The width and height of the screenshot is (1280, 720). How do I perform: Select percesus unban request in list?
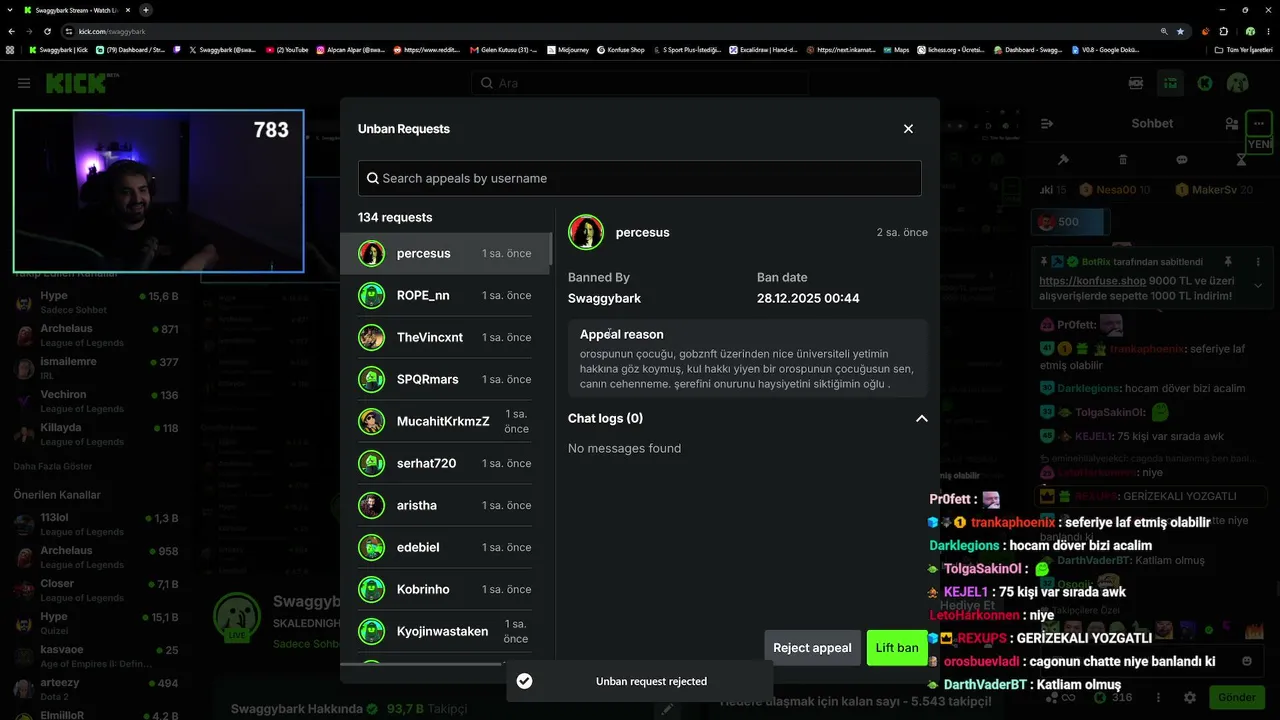coord(445,253)
